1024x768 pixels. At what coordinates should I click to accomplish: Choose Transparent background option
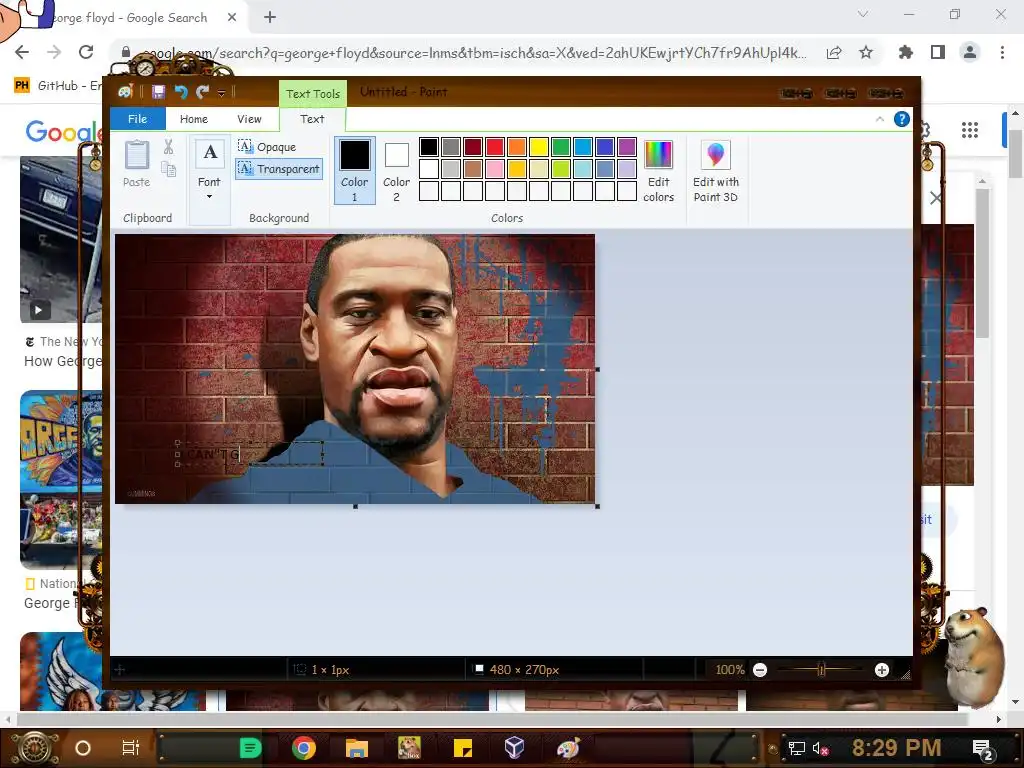coord(279,169)
